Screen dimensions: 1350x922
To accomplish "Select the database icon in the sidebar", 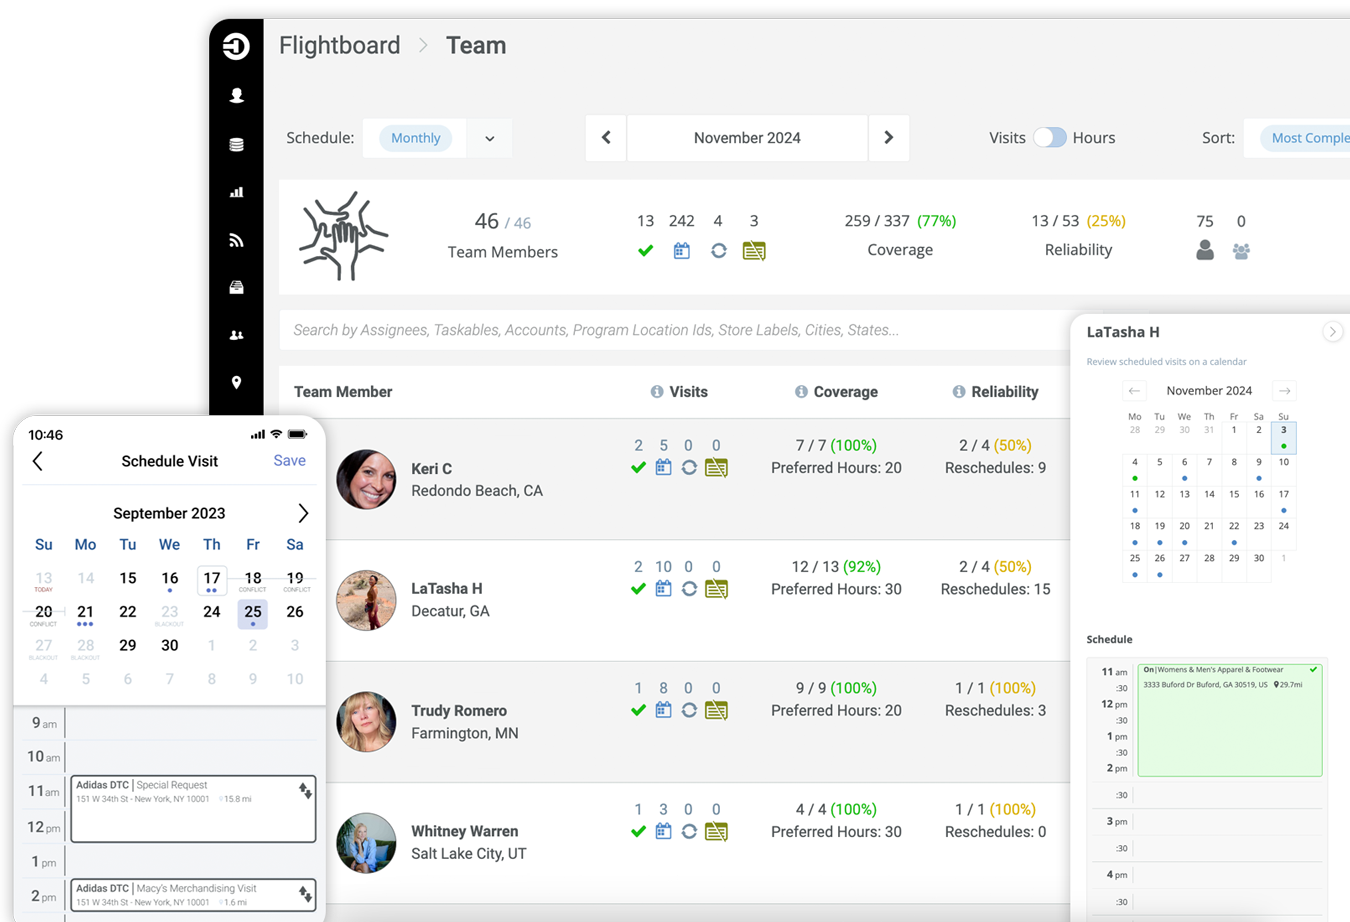I will tap(236, 143).
